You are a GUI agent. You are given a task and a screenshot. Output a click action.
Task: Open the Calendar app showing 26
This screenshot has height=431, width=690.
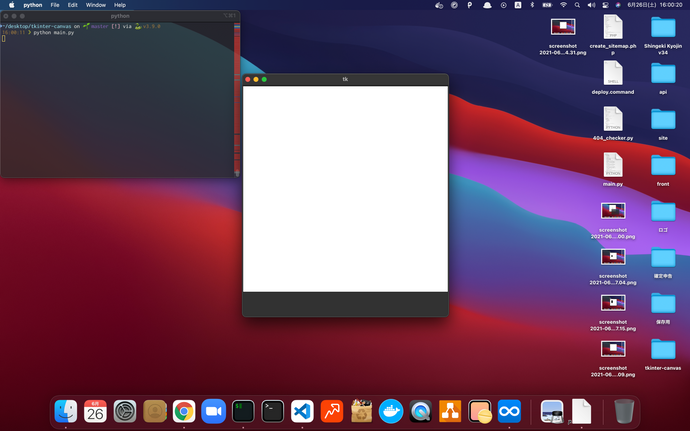[95, 411]
